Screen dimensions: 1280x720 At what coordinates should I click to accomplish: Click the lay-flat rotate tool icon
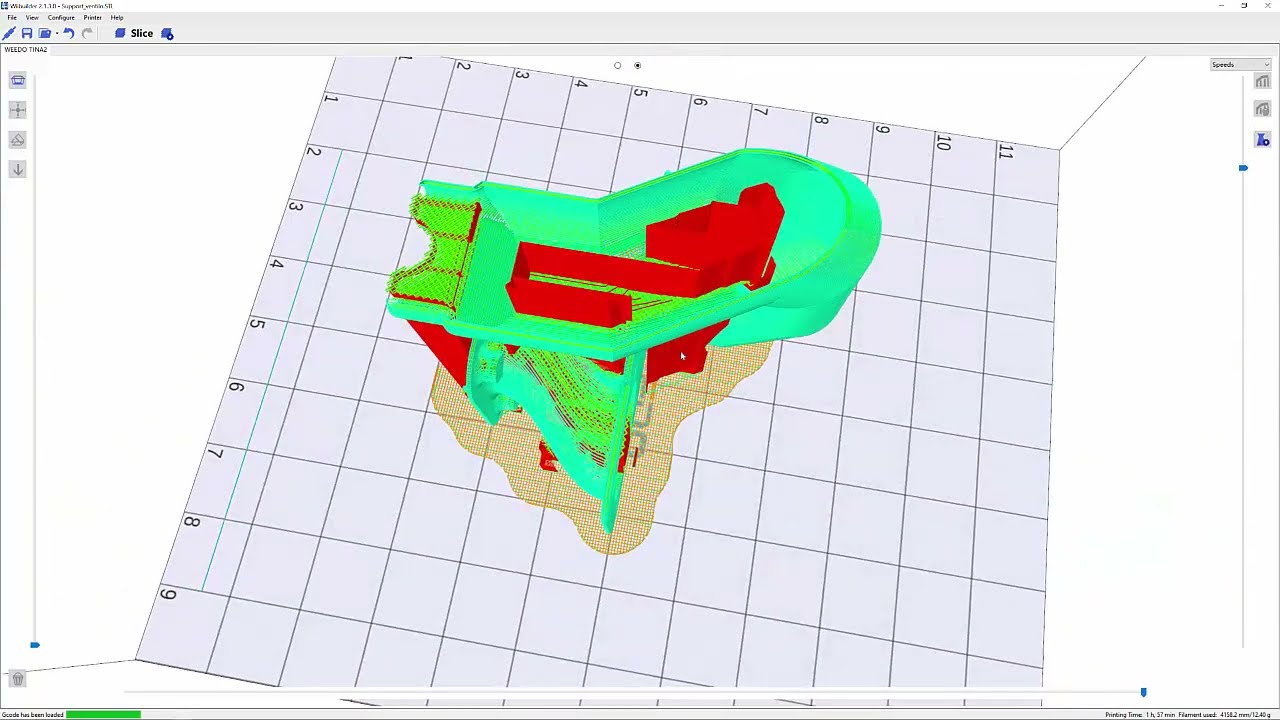(18, 140)
